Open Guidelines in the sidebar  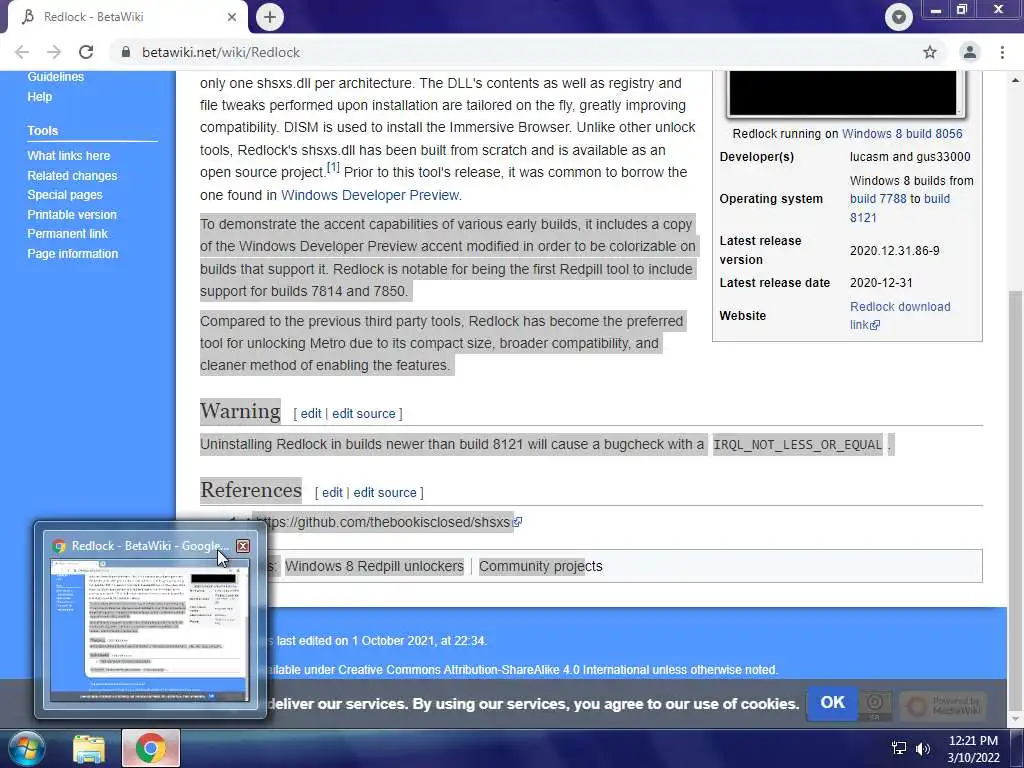point(56,76)
